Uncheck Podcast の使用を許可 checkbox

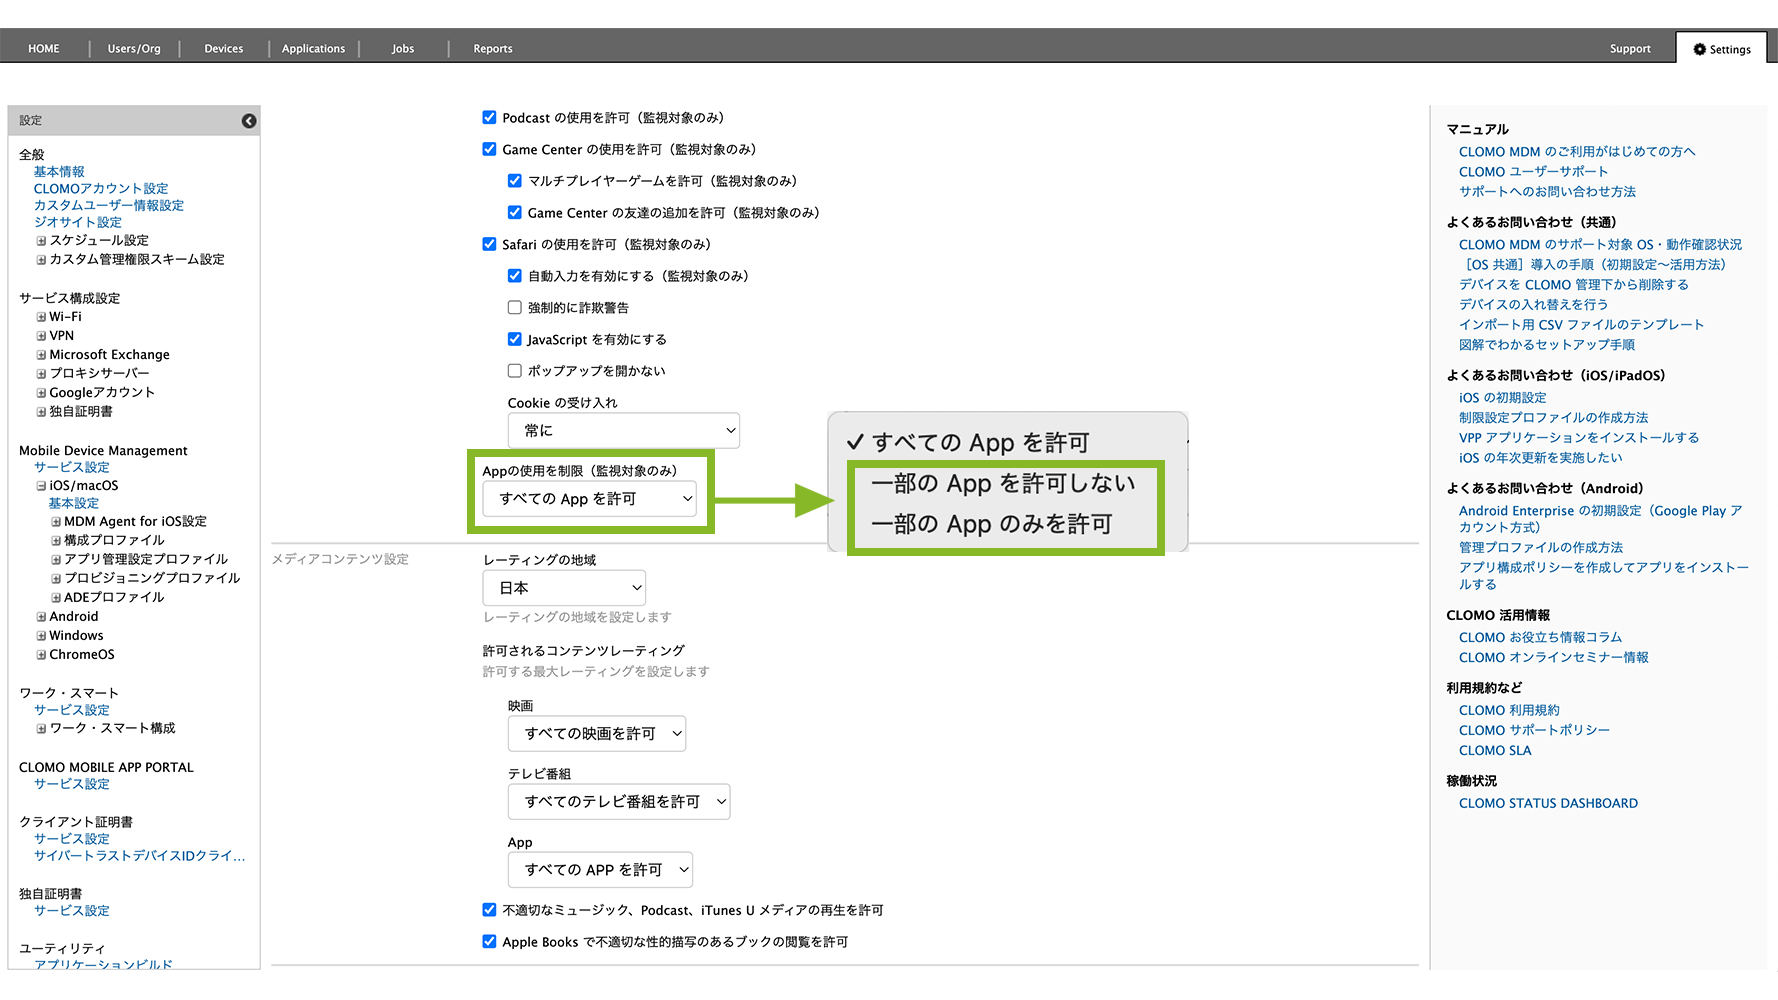click(489, 117)
